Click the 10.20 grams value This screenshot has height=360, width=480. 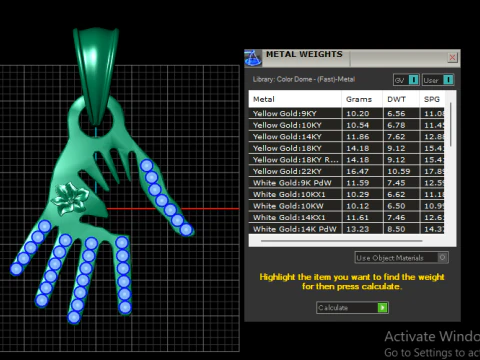pyautogui.click(x=358, y=113)
